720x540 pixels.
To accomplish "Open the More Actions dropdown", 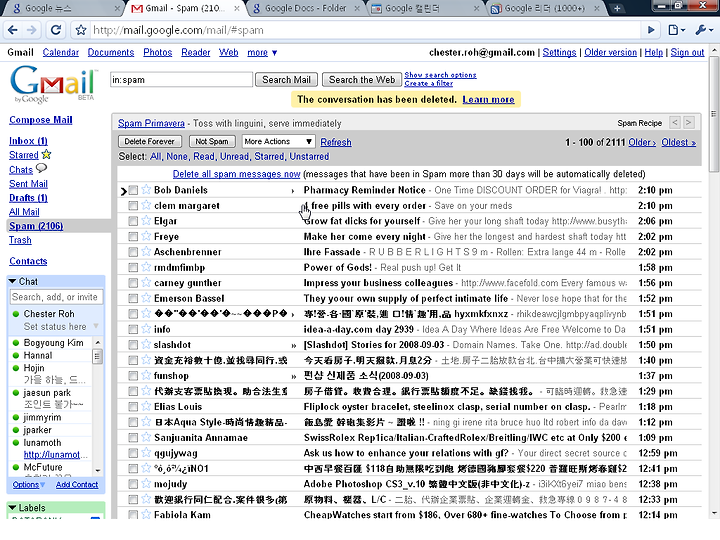I will coord(278,141).
